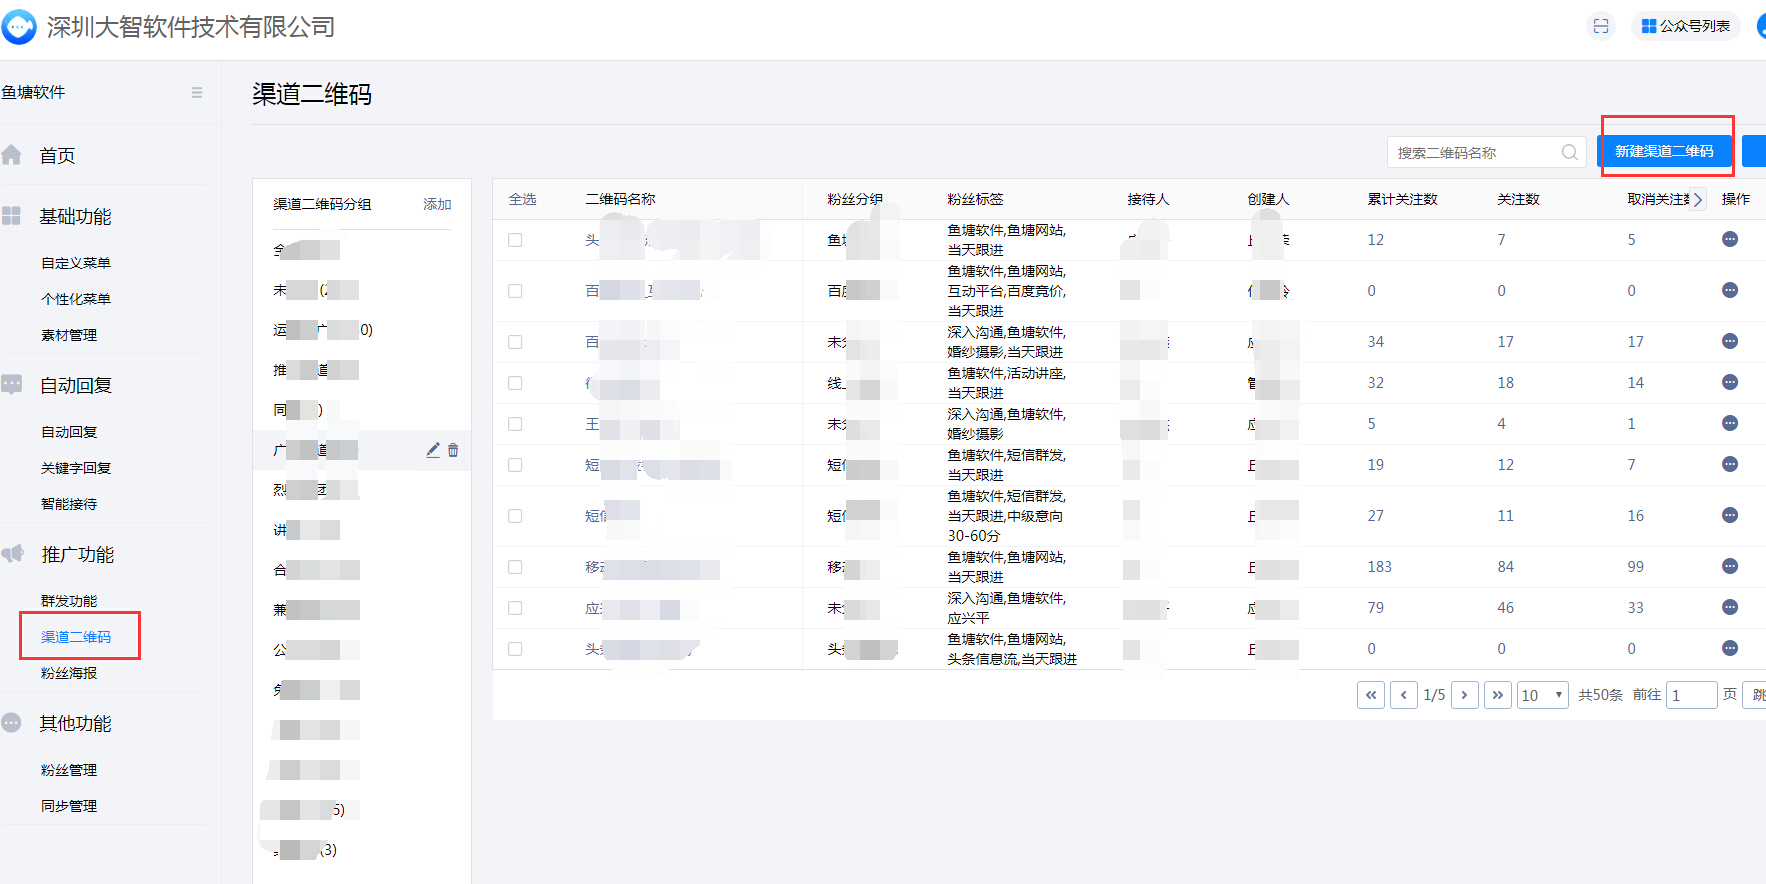Screen dimensions: 1766x884
Task: Click 关注数 column header
Action: click(x=1518, y=199)
